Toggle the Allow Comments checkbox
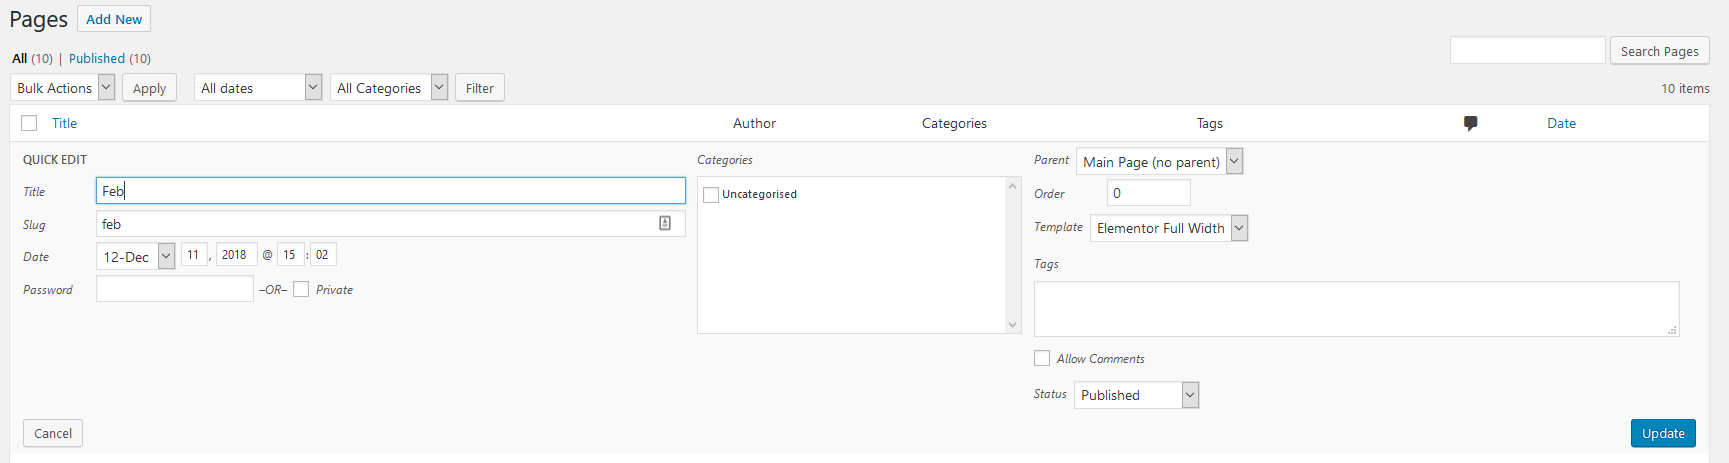The image size is (1729, 463). [1042, 358]
